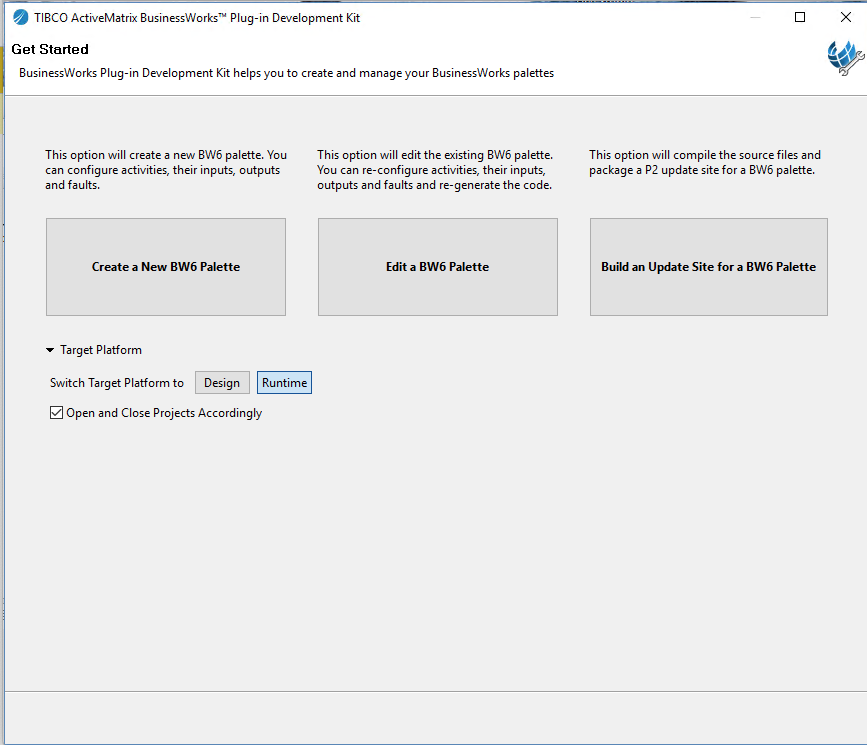Switch target platform to Design
Image resolution: width=867 pixels, height=745 pixels.
coord(222,383)
